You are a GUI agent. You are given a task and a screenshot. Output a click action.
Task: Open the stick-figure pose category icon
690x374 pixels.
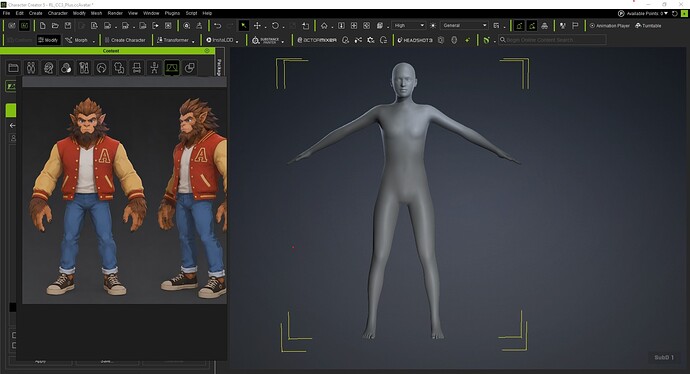click(154, 68)
